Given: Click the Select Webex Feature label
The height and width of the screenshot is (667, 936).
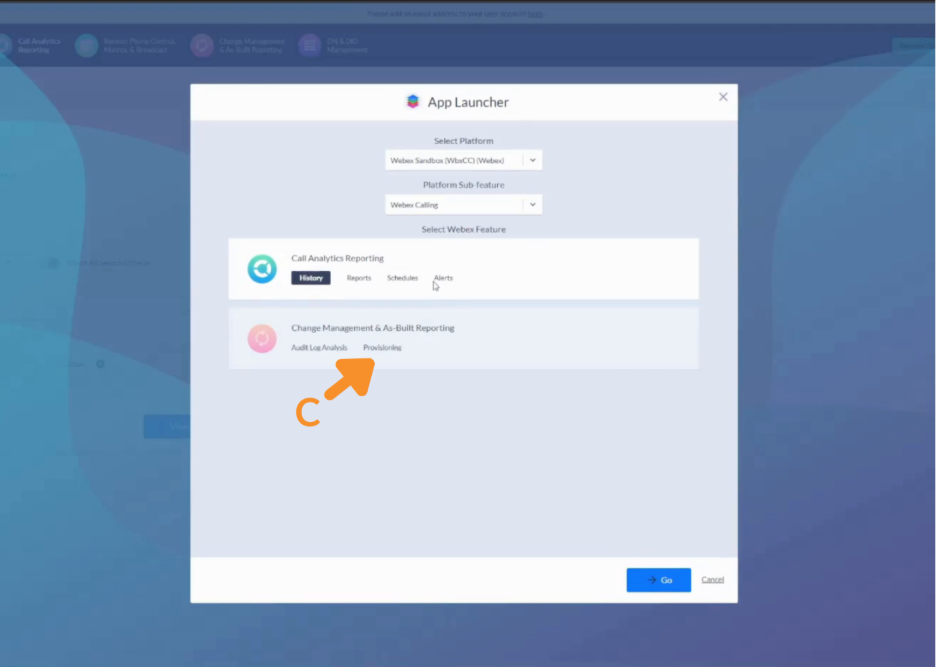Looking at the screenshot, I should tap(463, 229).
